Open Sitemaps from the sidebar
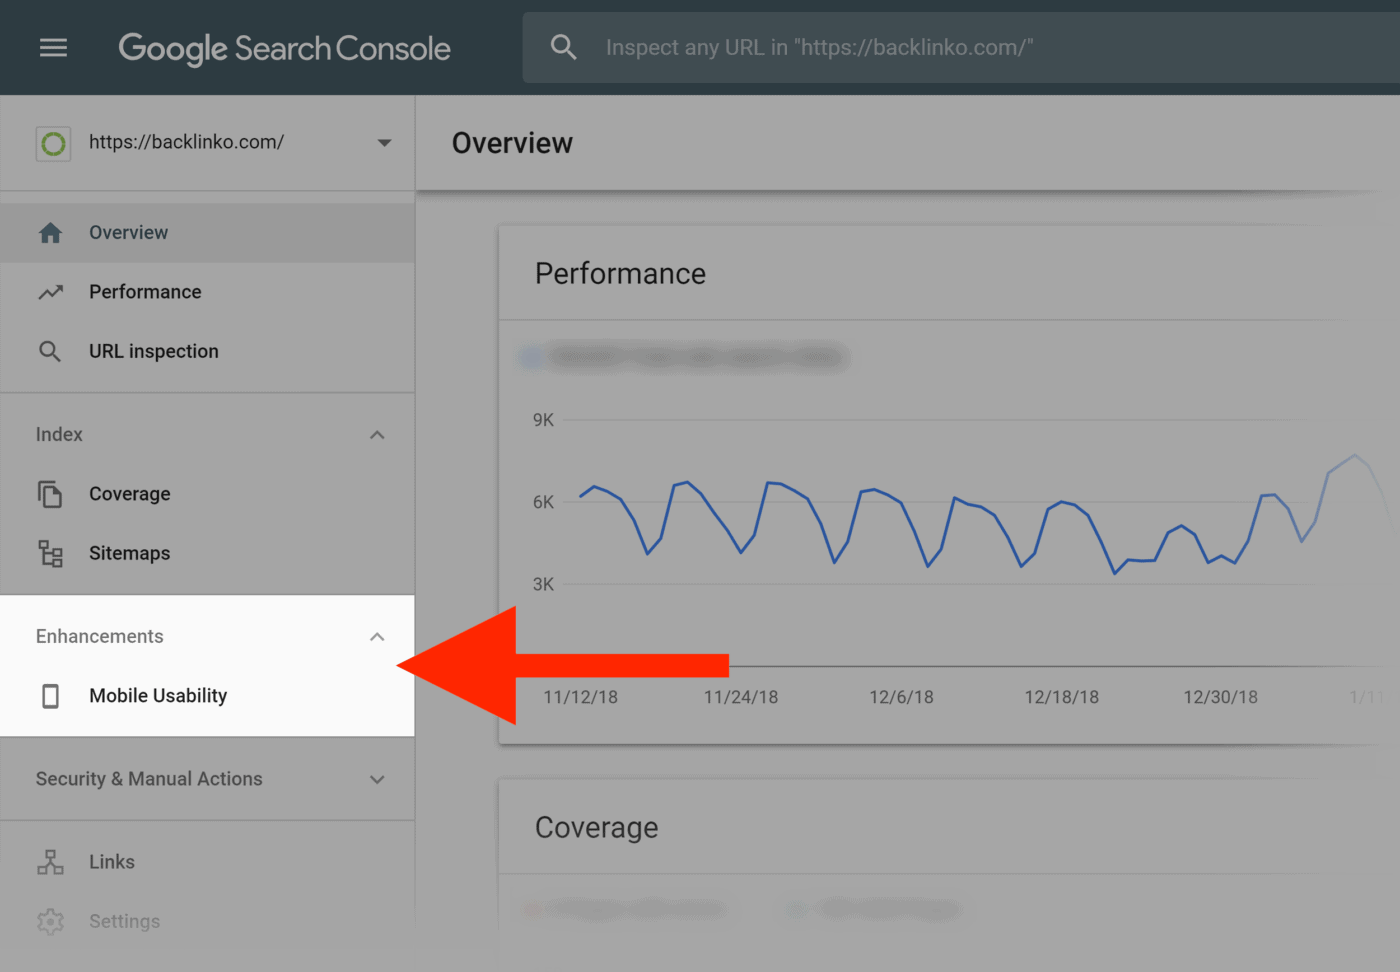The height and width of the screenshot is (972, 1400). pyautogui.click(x=207, y=553)
